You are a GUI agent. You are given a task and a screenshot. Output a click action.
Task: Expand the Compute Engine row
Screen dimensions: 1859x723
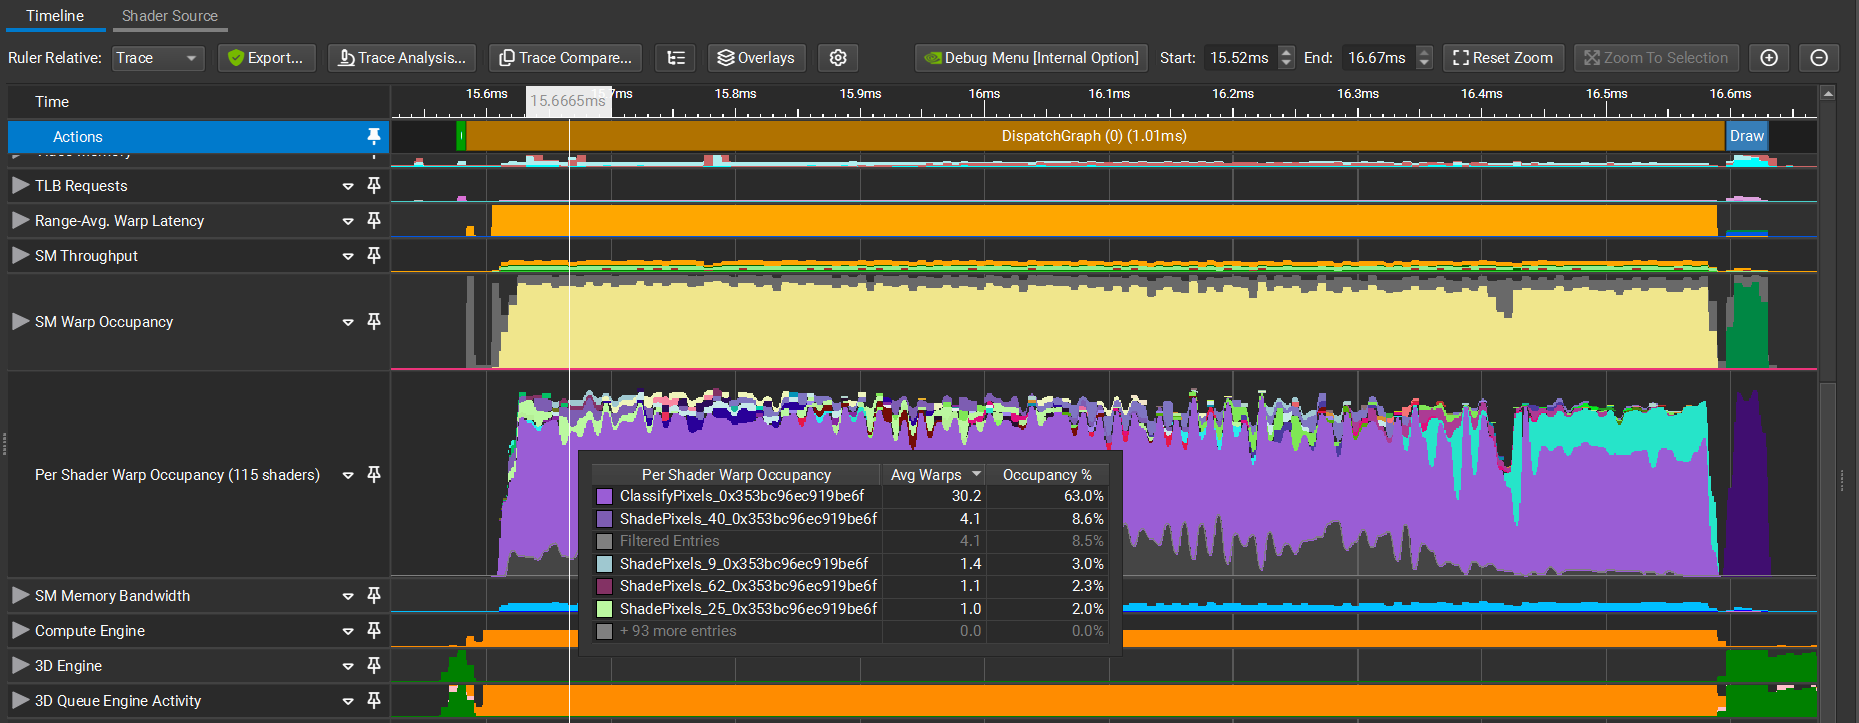tap(20, 630)
